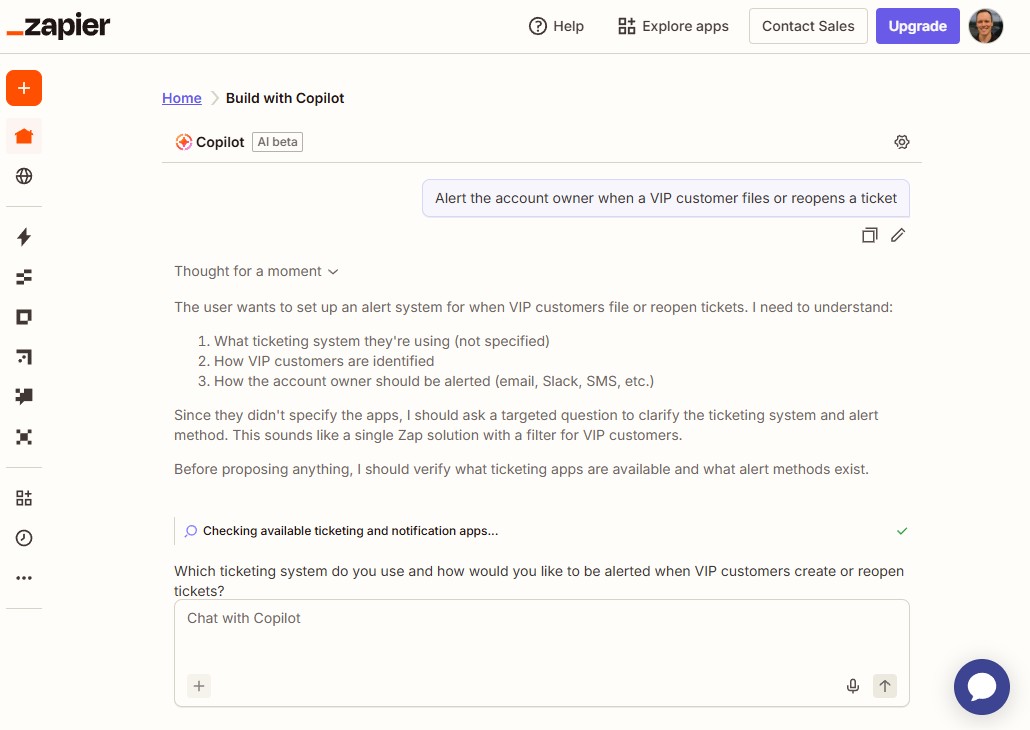Open the support chat bubble

pos(981,687)
